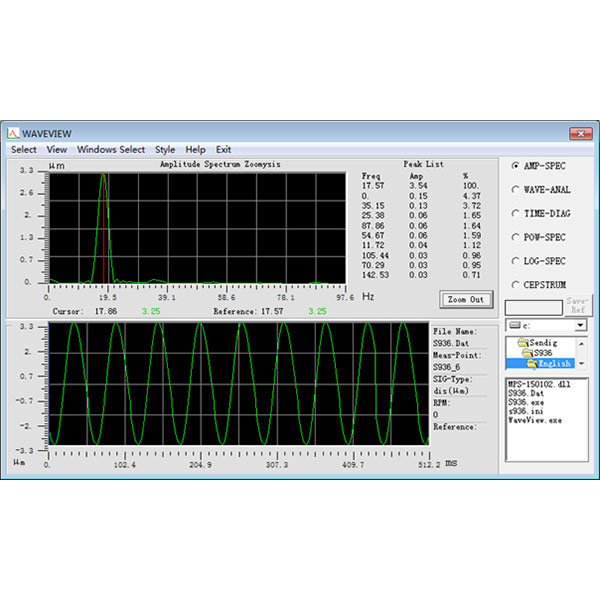Expand the drive c: dropdown
Image resolution: width=600 pixels, height=600 pixels.
pos(580,325)
